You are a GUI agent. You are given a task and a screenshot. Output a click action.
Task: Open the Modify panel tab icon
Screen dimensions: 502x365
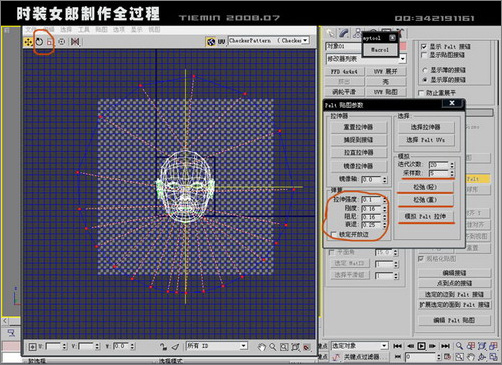344,33
